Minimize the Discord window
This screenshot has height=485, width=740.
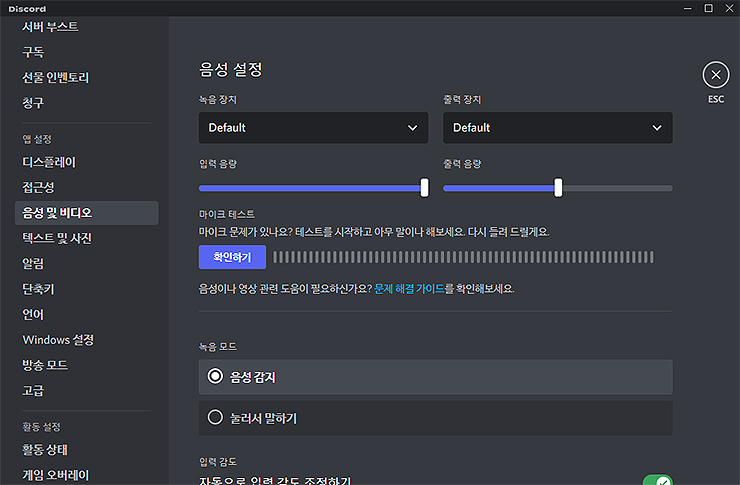click(688, 8)
